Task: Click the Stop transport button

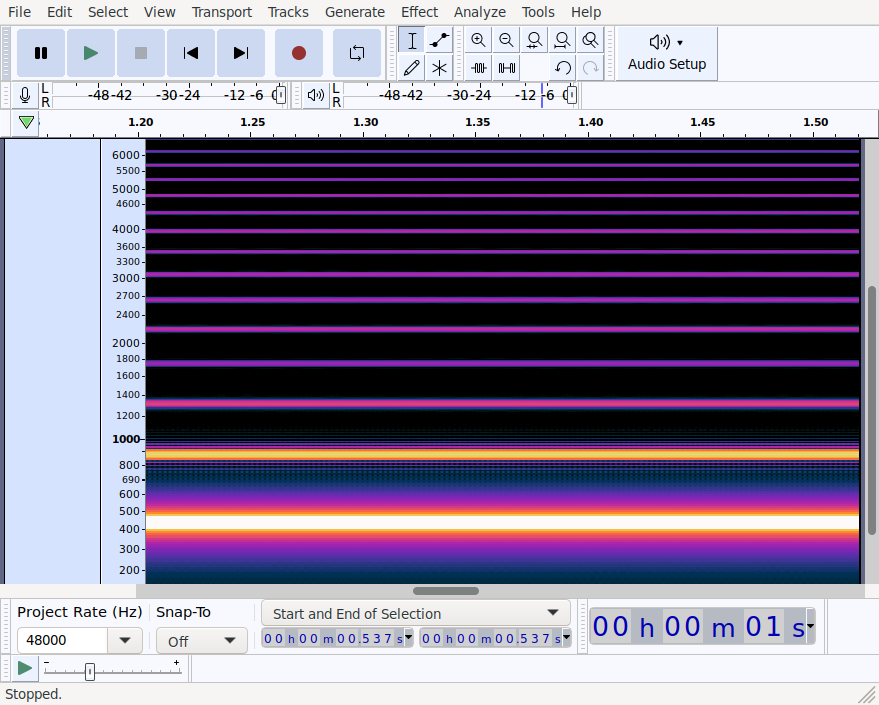Action: click(x=141, y=53)
